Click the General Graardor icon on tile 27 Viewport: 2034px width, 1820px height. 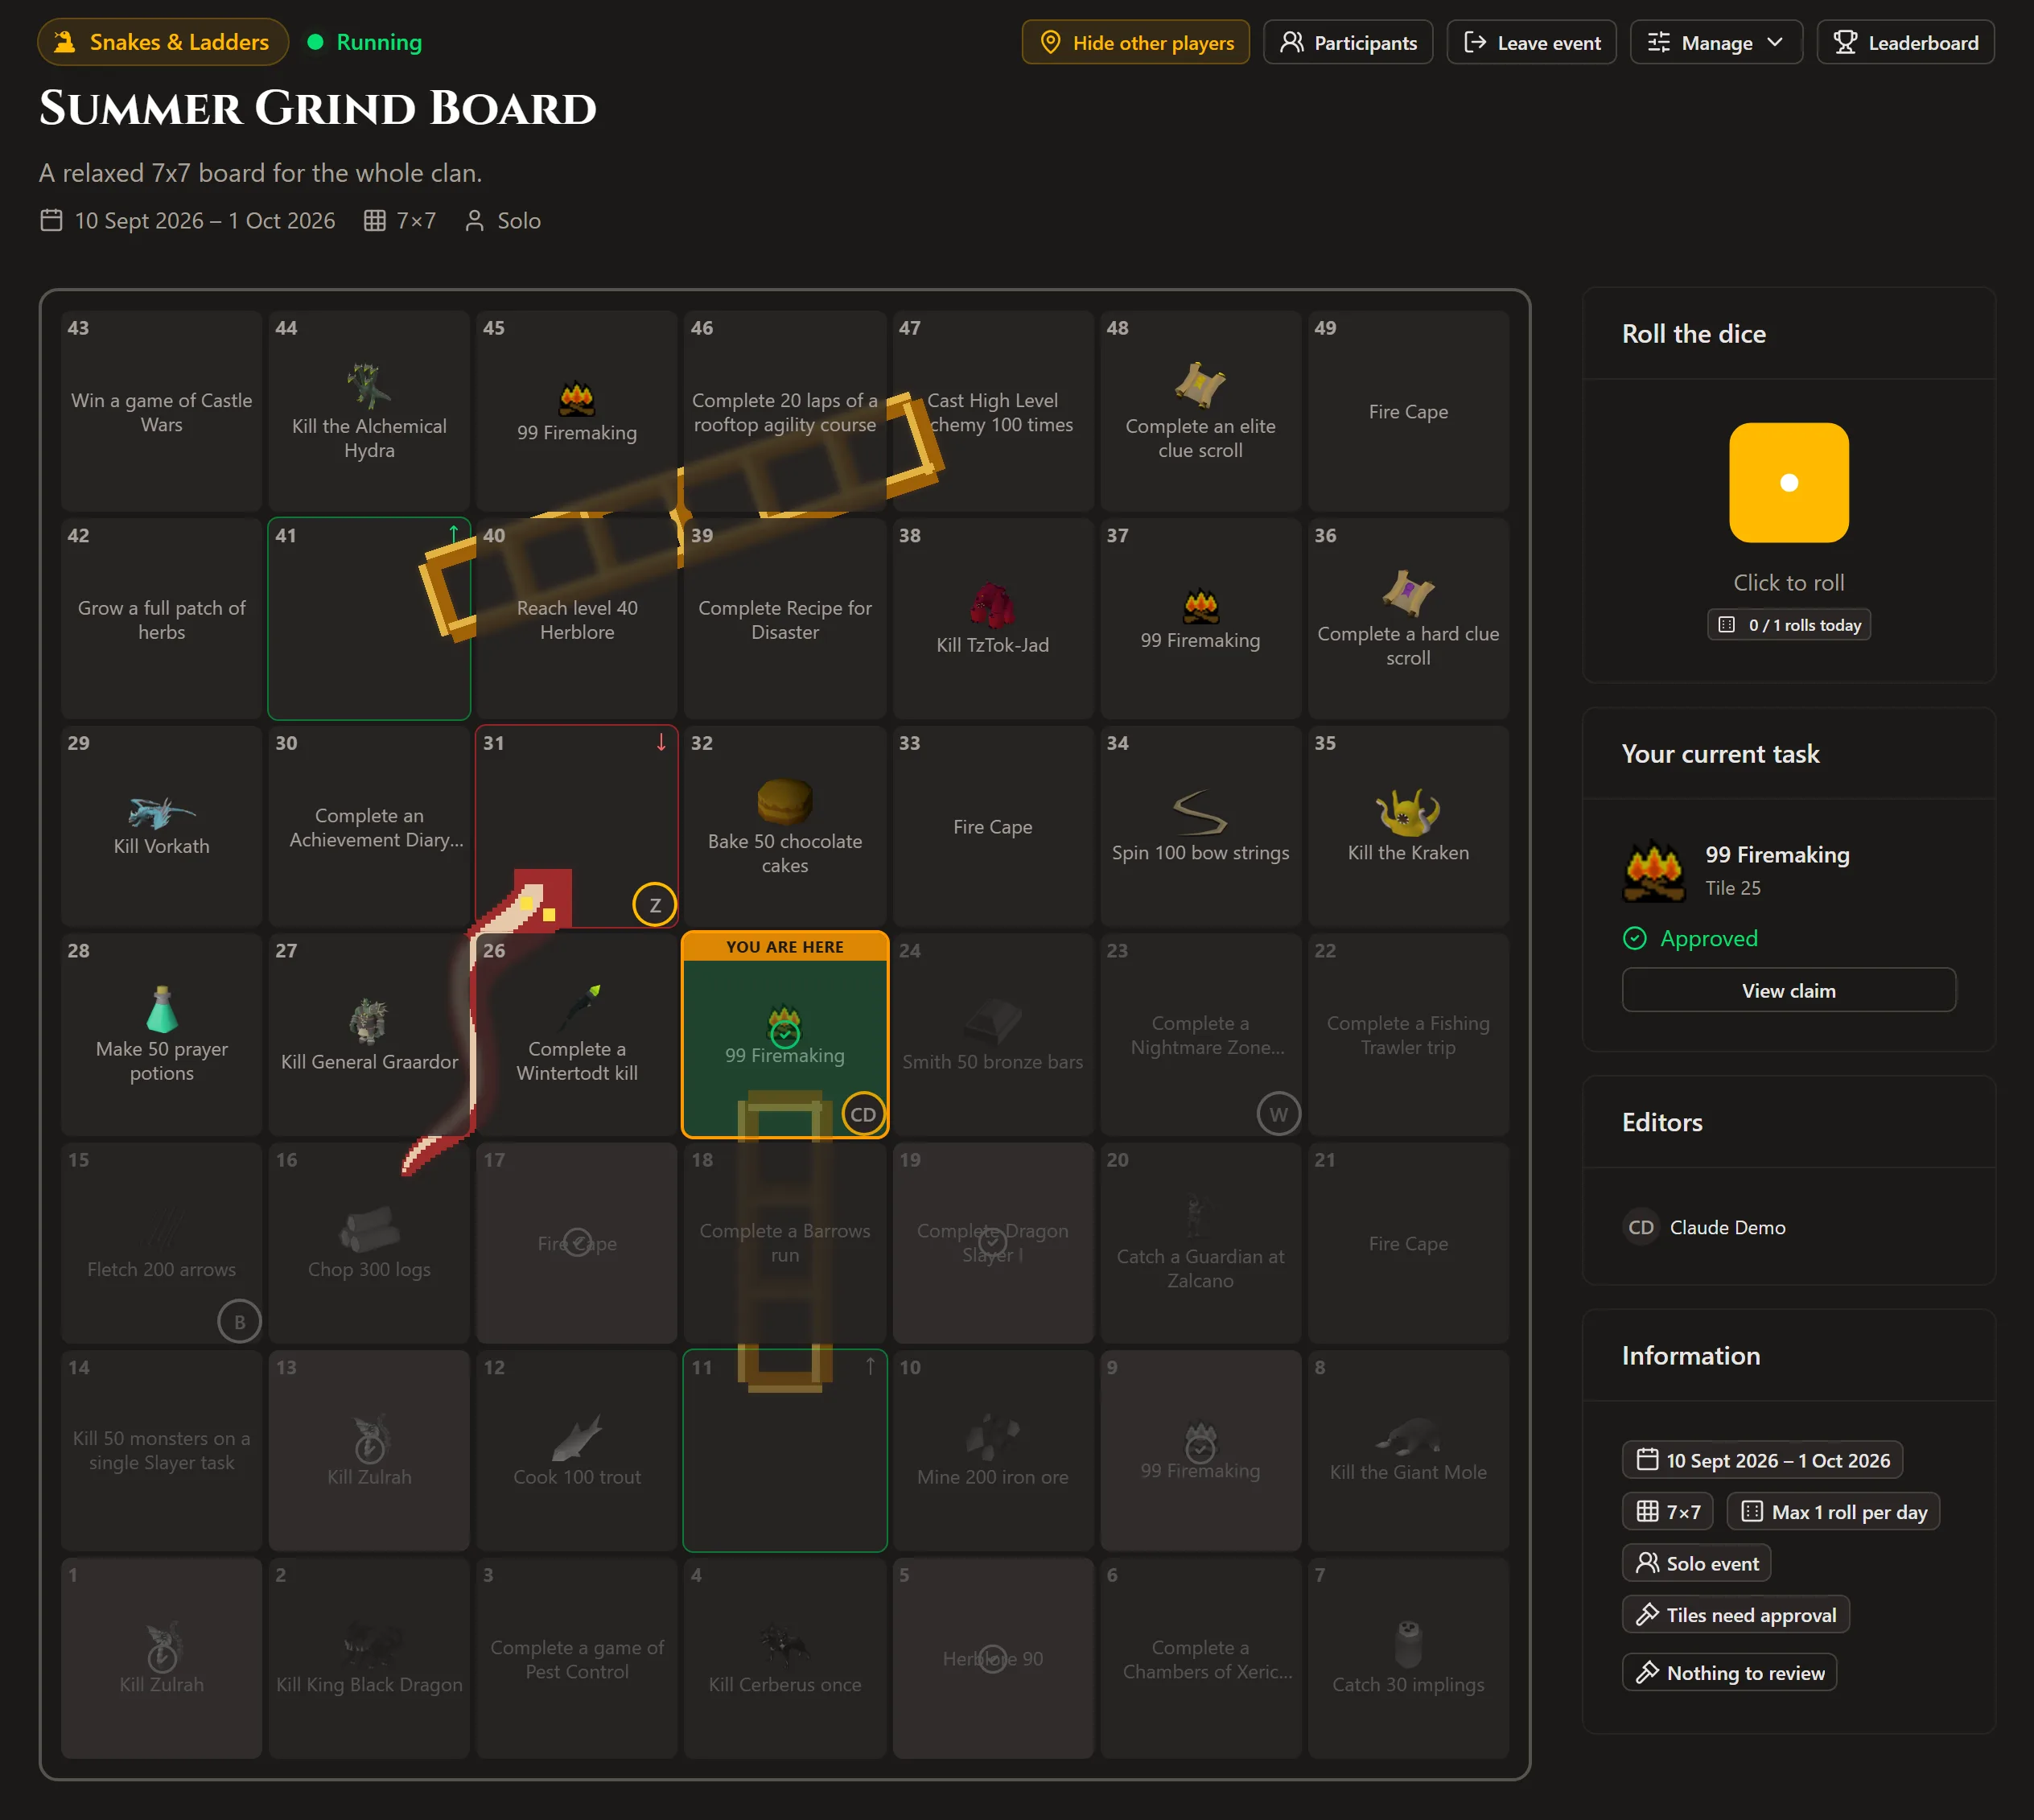point(368,1020)
